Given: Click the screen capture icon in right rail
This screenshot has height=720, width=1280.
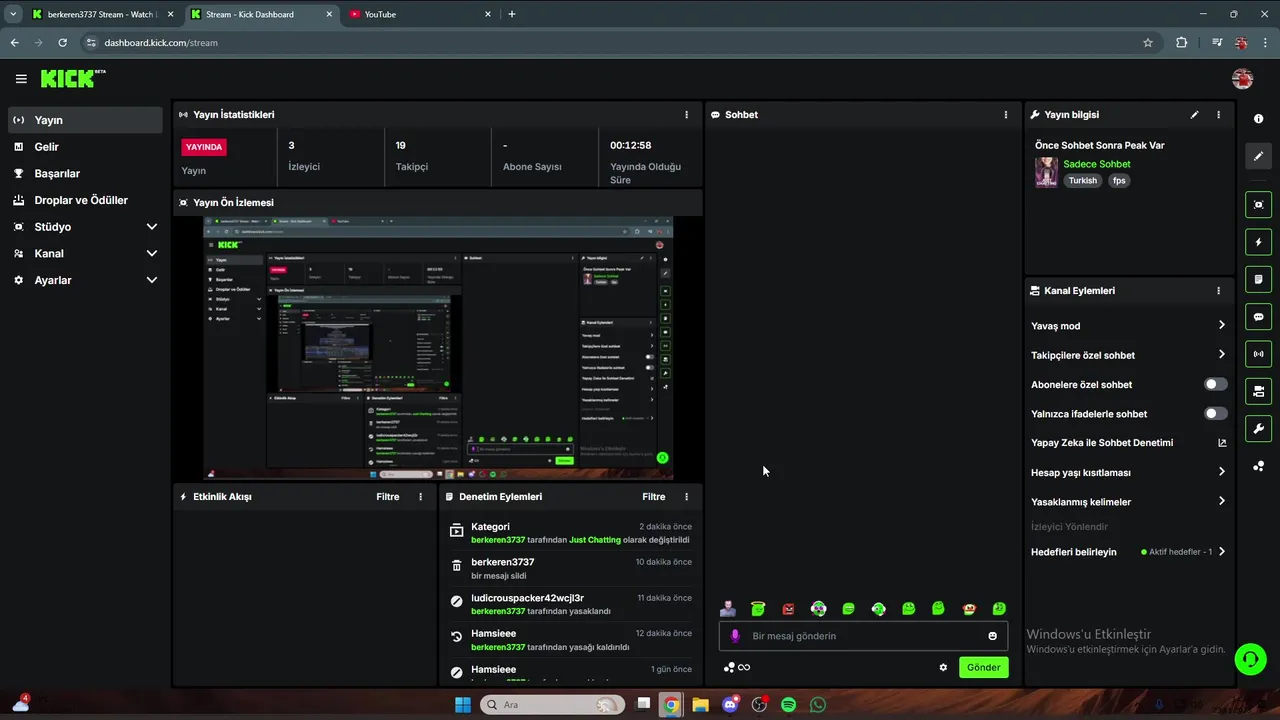Looking at the screenshot, I should coord(1258,205).
